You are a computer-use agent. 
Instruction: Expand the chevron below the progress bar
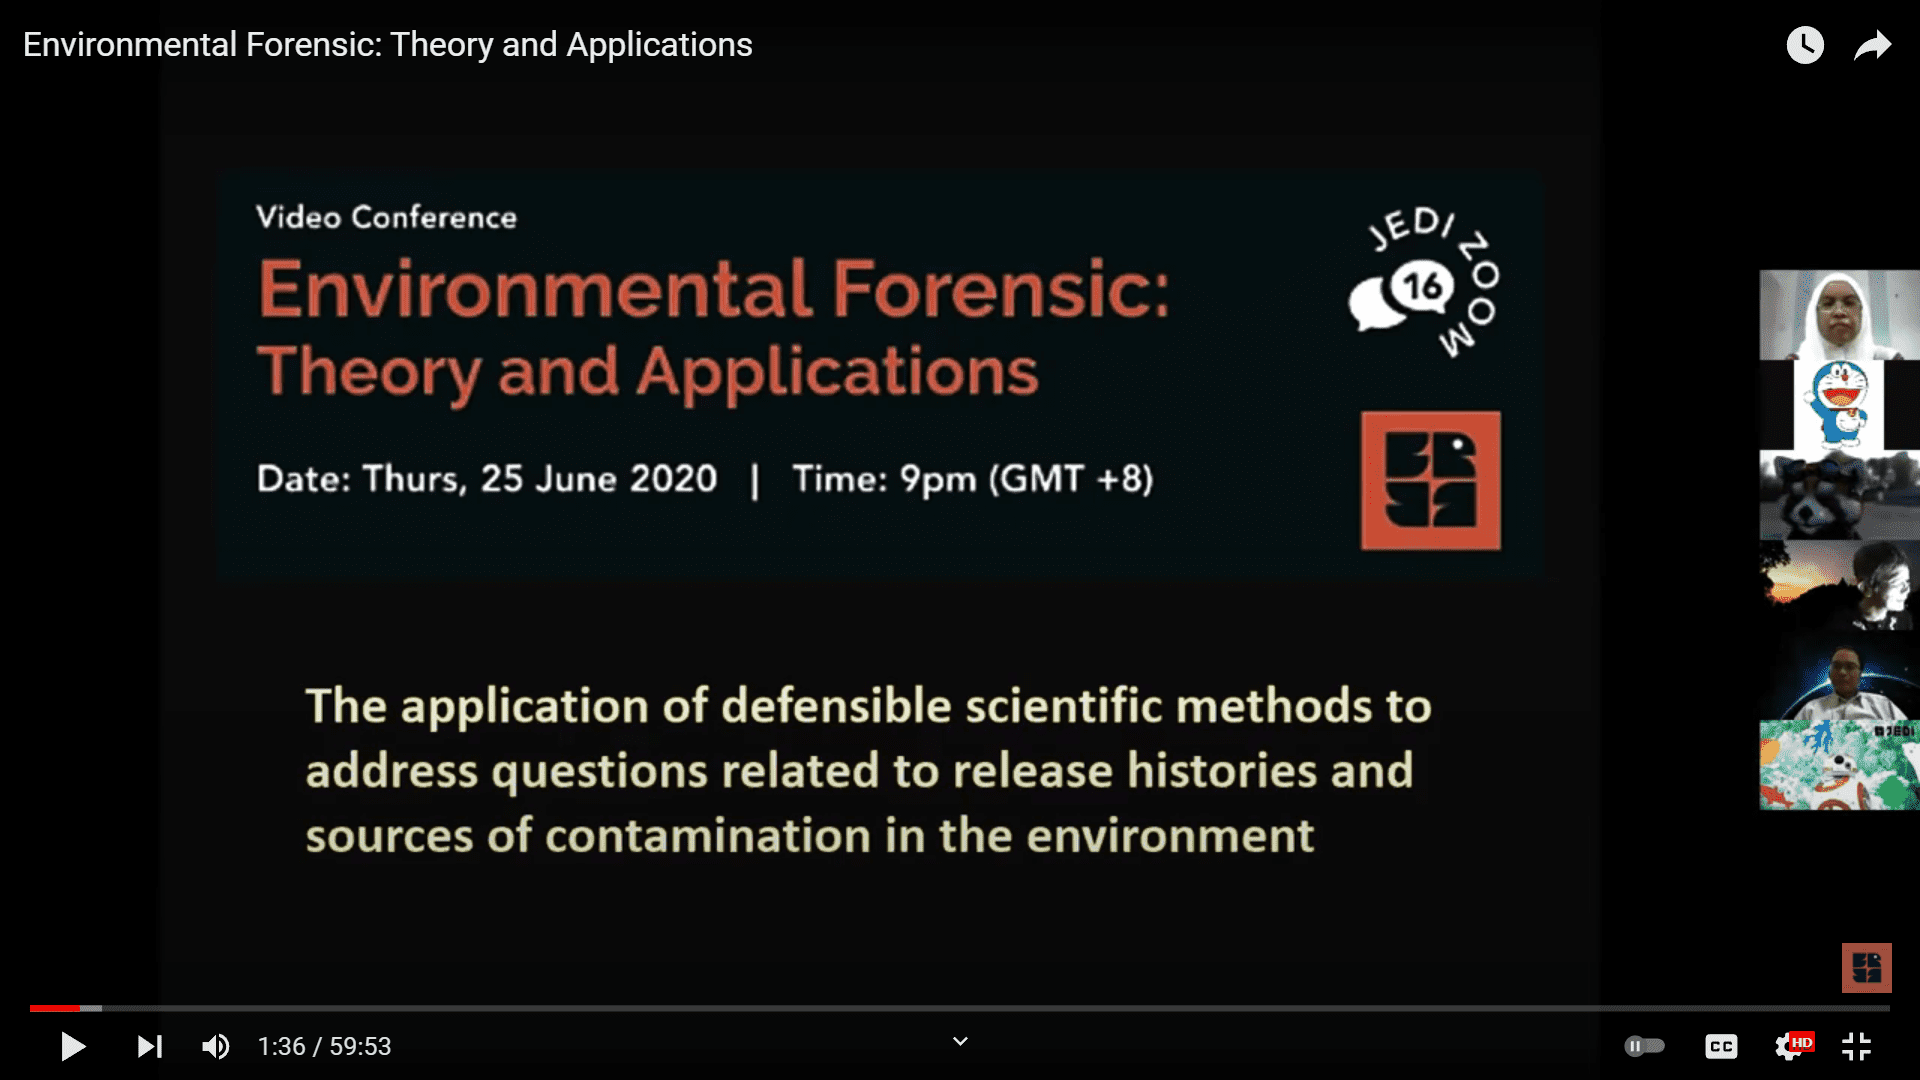pyautogui.click(x=960, y=1041)
